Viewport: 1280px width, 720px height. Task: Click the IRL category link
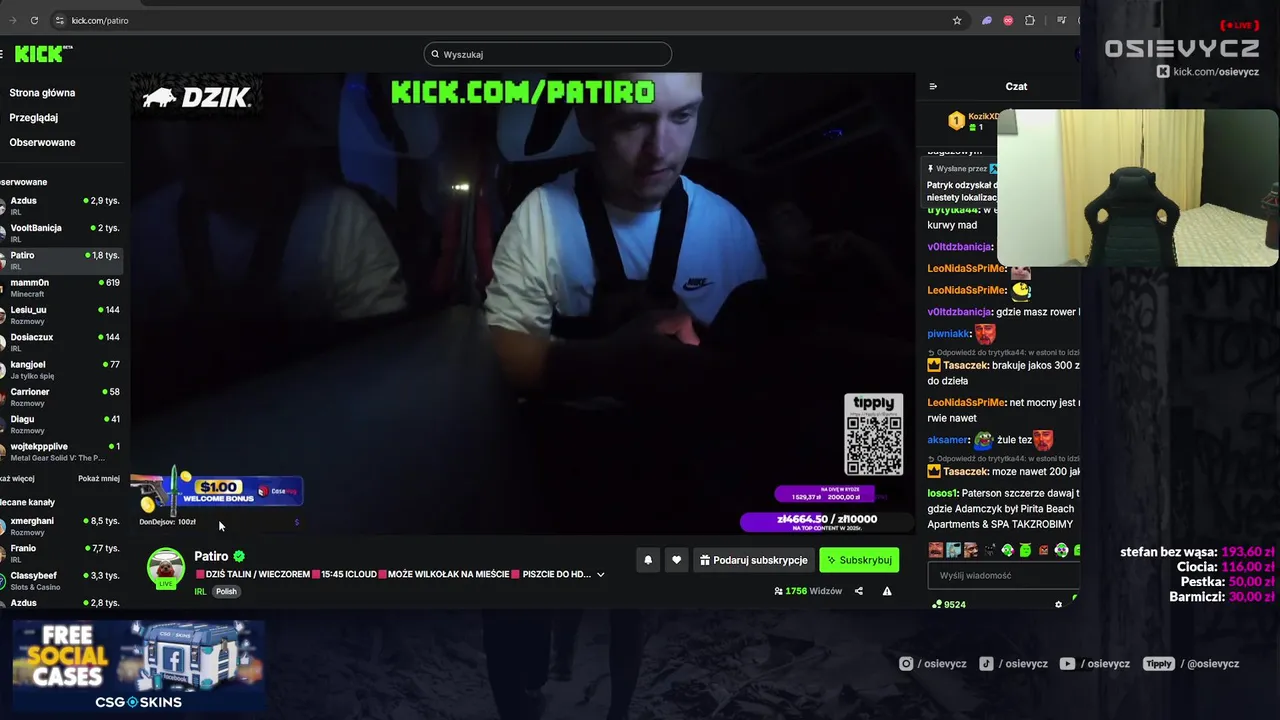pos(200,591)
